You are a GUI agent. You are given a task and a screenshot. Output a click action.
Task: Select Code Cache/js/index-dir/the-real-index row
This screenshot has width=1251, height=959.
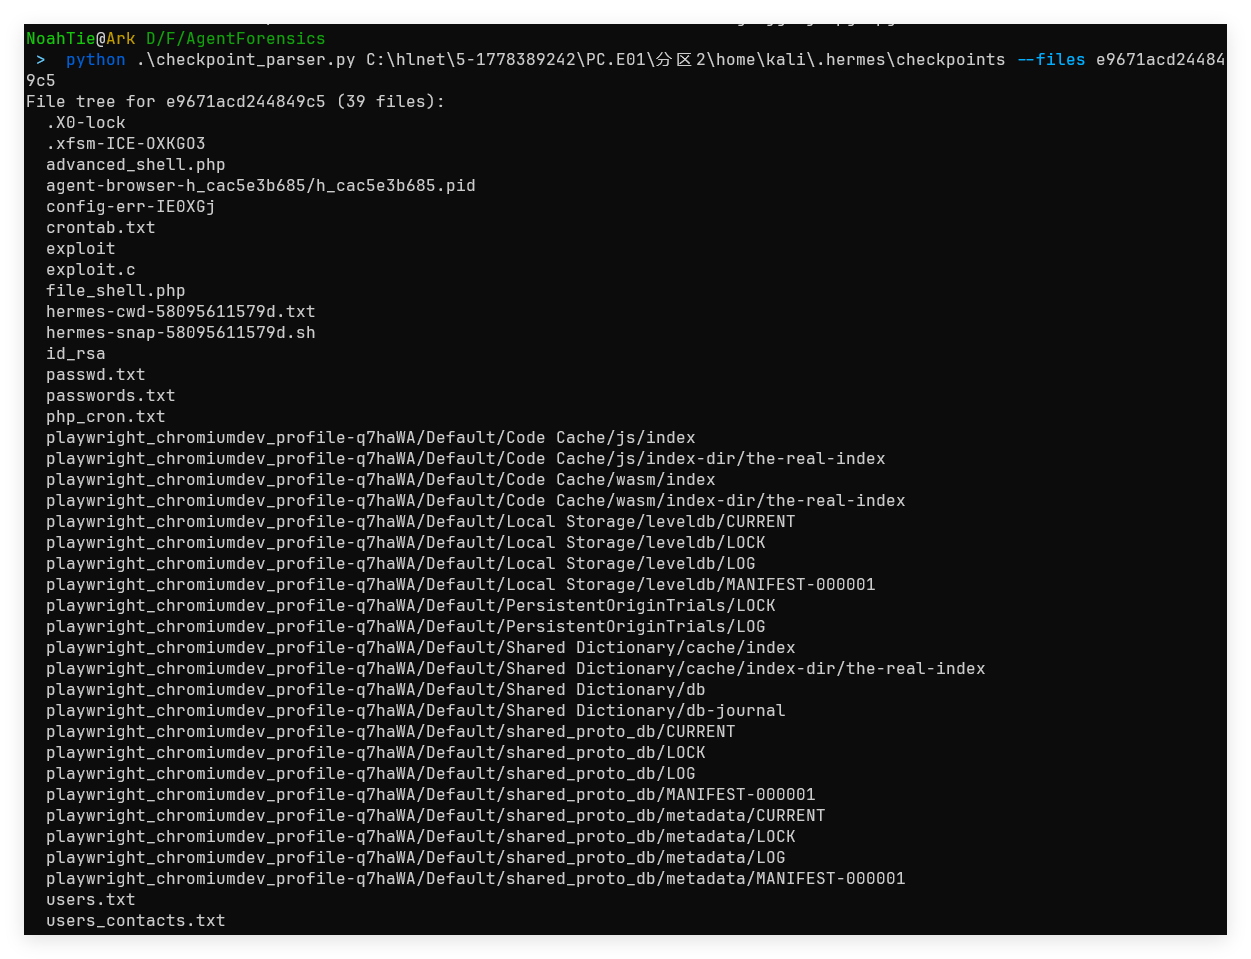(x=466, y=459)
